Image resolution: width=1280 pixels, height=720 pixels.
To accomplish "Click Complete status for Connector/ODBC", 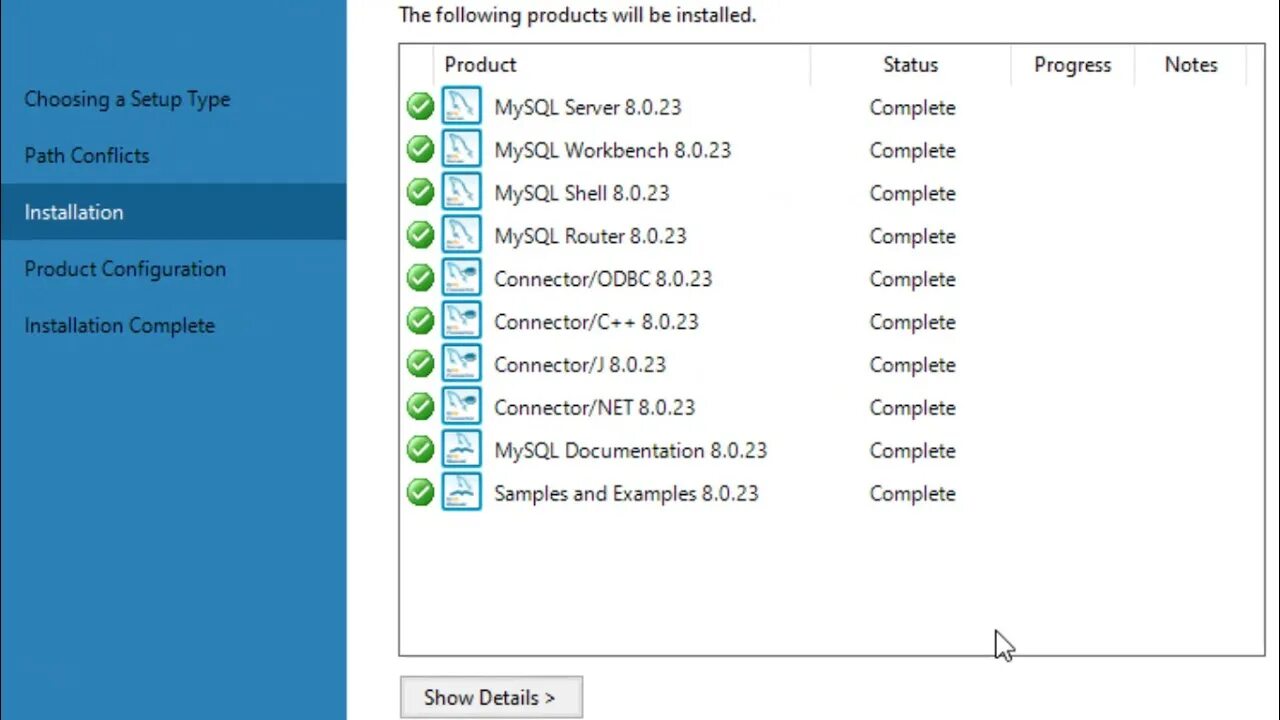I will point(912,280).
